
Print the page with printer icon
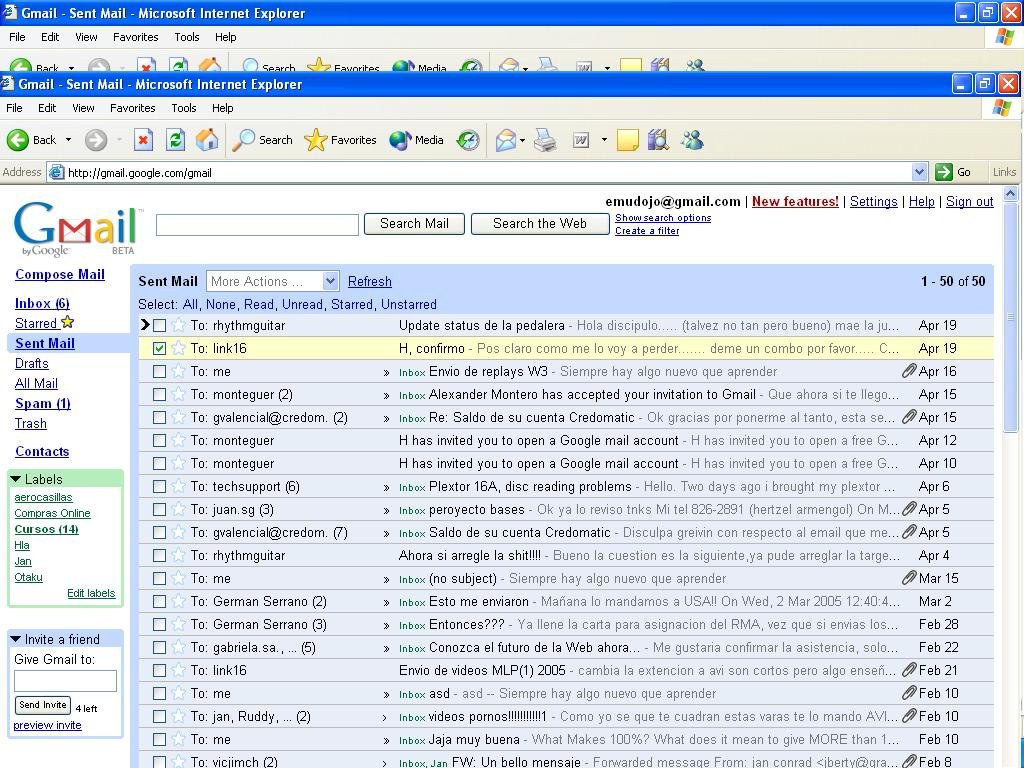pos(545,140)
